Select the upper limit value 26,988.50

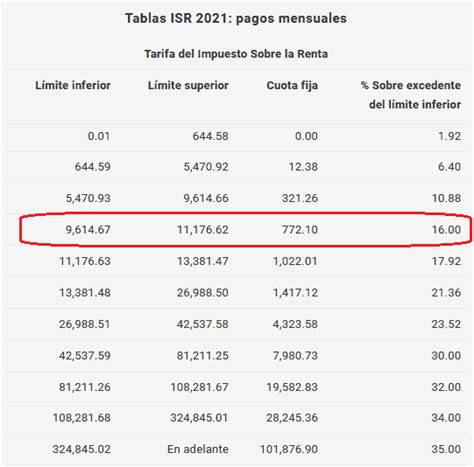203,293
